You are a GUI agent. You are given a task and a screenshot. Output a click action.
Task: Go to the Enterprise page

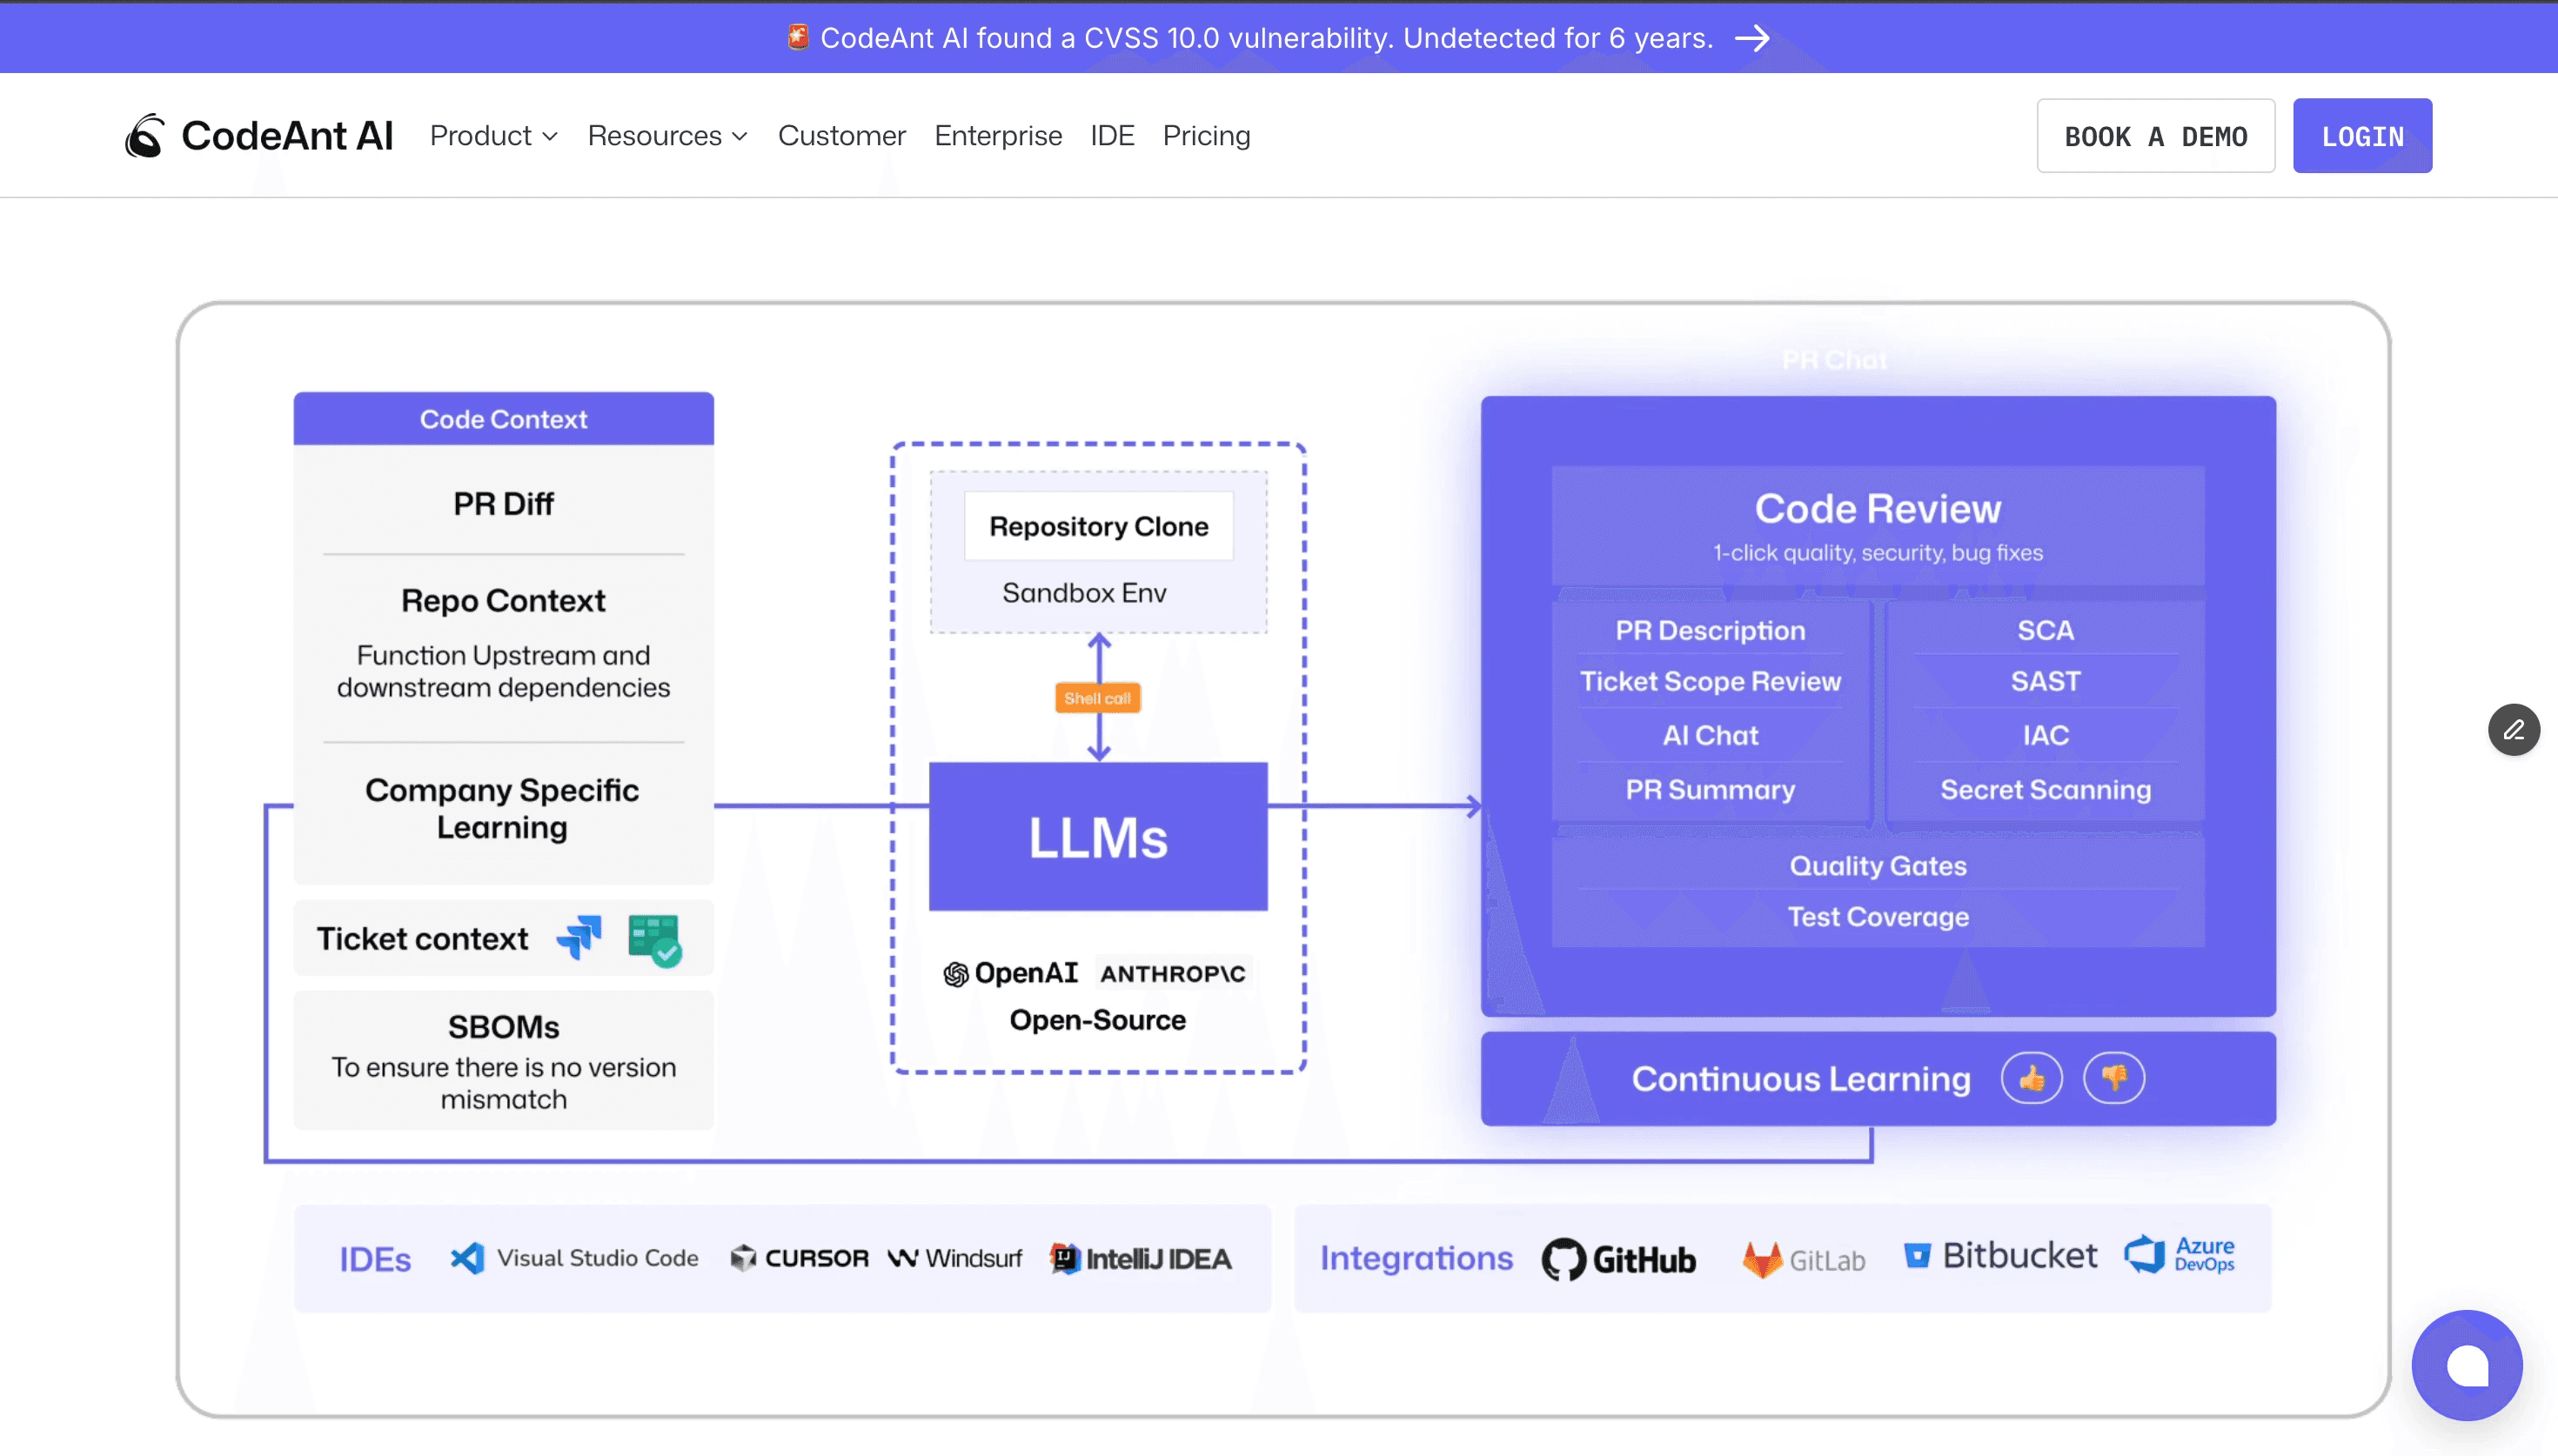pos(998,136)
